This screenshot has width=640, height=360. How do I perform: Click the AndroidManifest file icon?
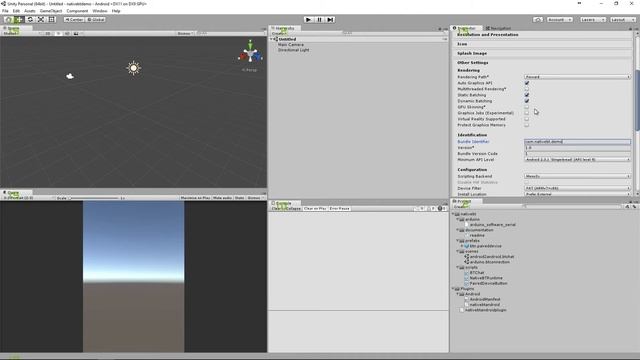pos(467,299)
